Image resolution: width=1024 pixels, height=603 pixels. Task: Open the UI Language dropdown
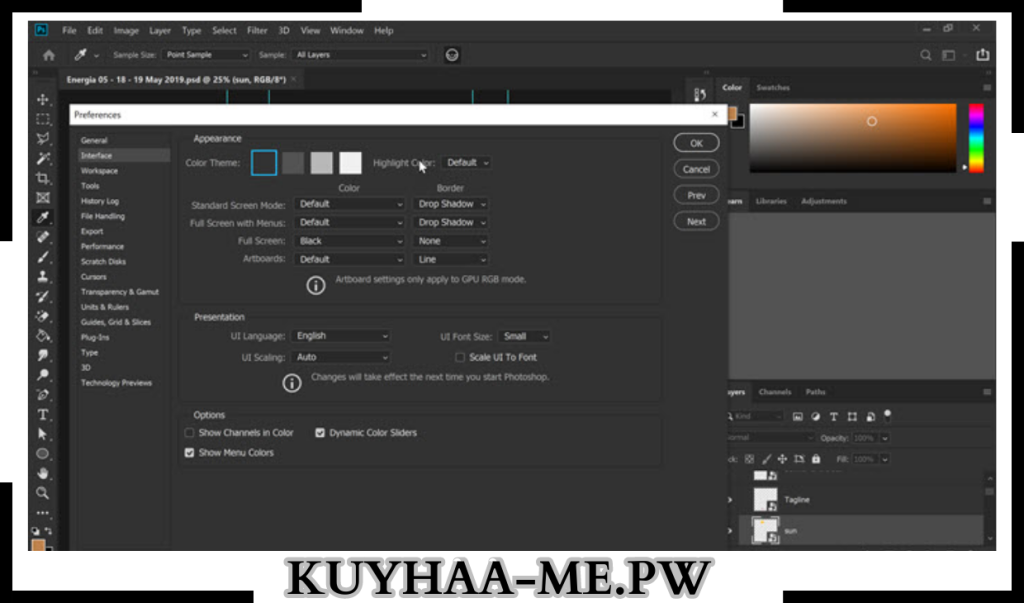(341, 336)
